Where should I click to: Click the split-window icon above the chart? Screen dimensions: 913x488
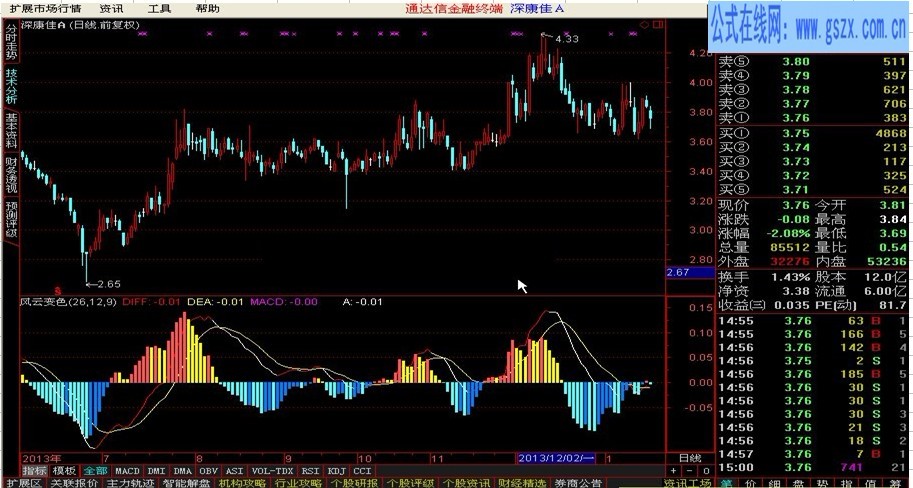(x=658, y=24)
